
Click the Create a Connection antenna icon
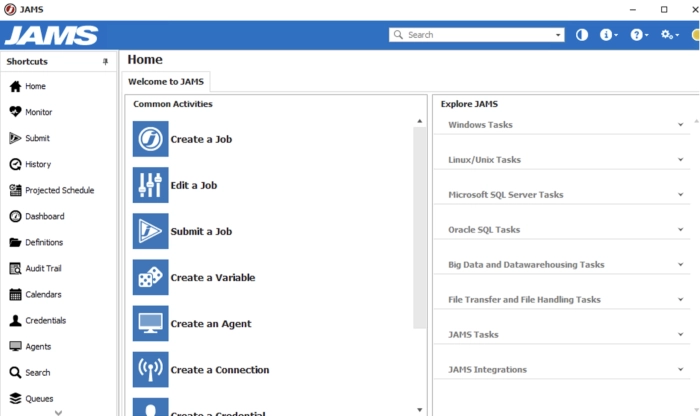coord(150,369)
